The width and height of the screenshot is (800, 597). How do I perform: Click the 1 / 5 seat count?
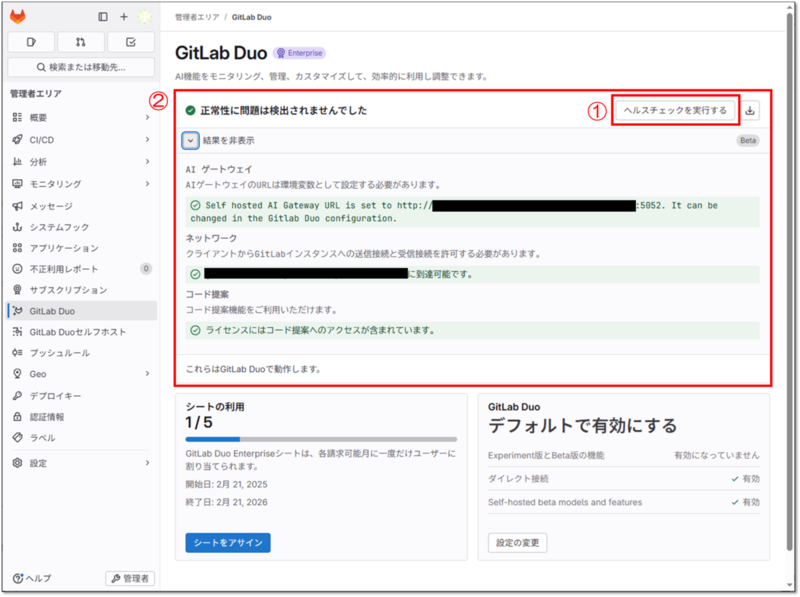[x=199, y=422]
